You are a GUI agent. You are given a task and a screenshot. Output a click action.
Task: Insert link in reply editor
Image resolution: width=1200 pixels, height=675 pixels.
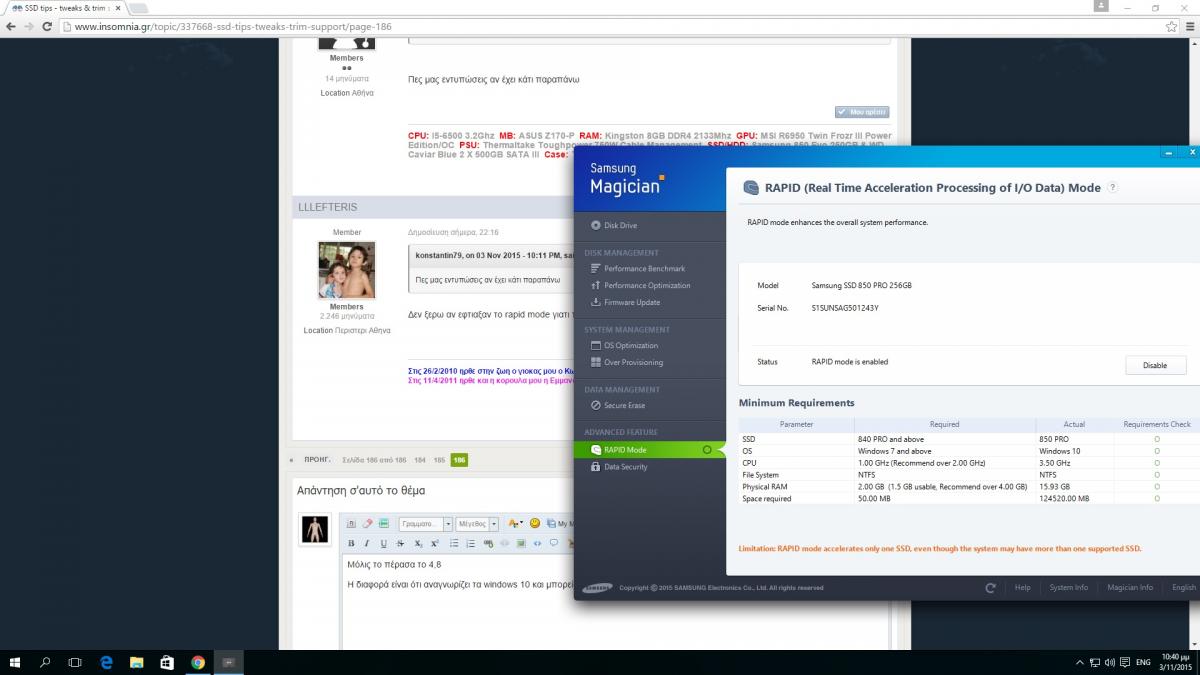tap(488, 543)
